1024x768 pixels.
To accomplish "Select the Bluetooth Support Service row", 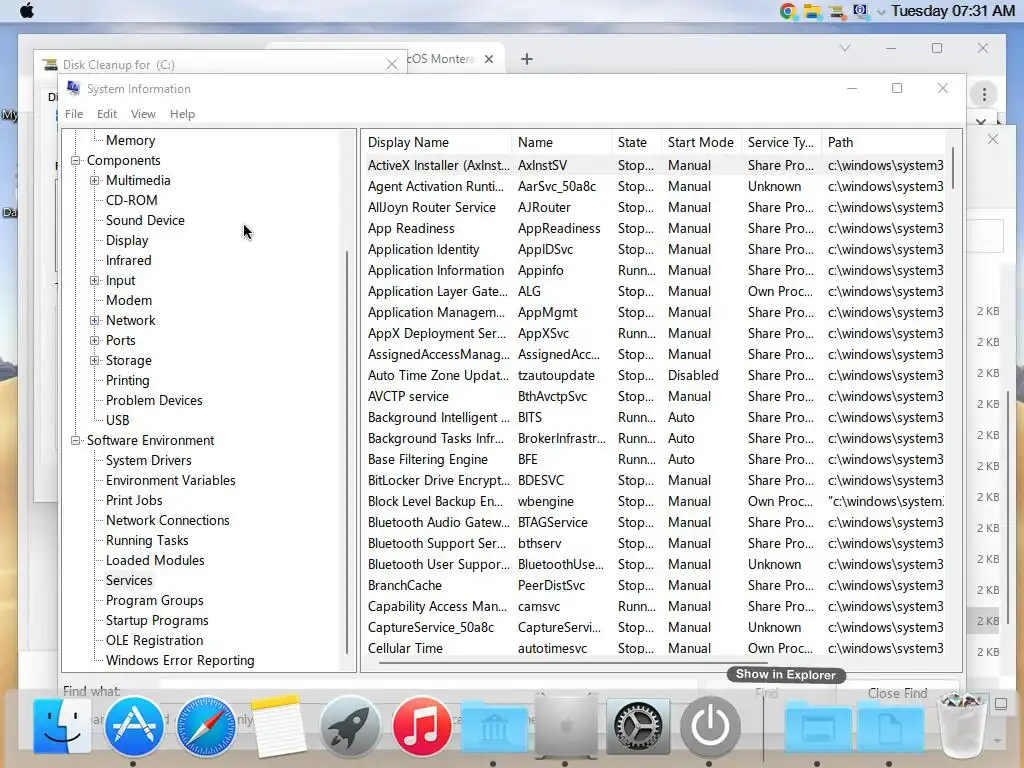I will [x=655, y=543].
